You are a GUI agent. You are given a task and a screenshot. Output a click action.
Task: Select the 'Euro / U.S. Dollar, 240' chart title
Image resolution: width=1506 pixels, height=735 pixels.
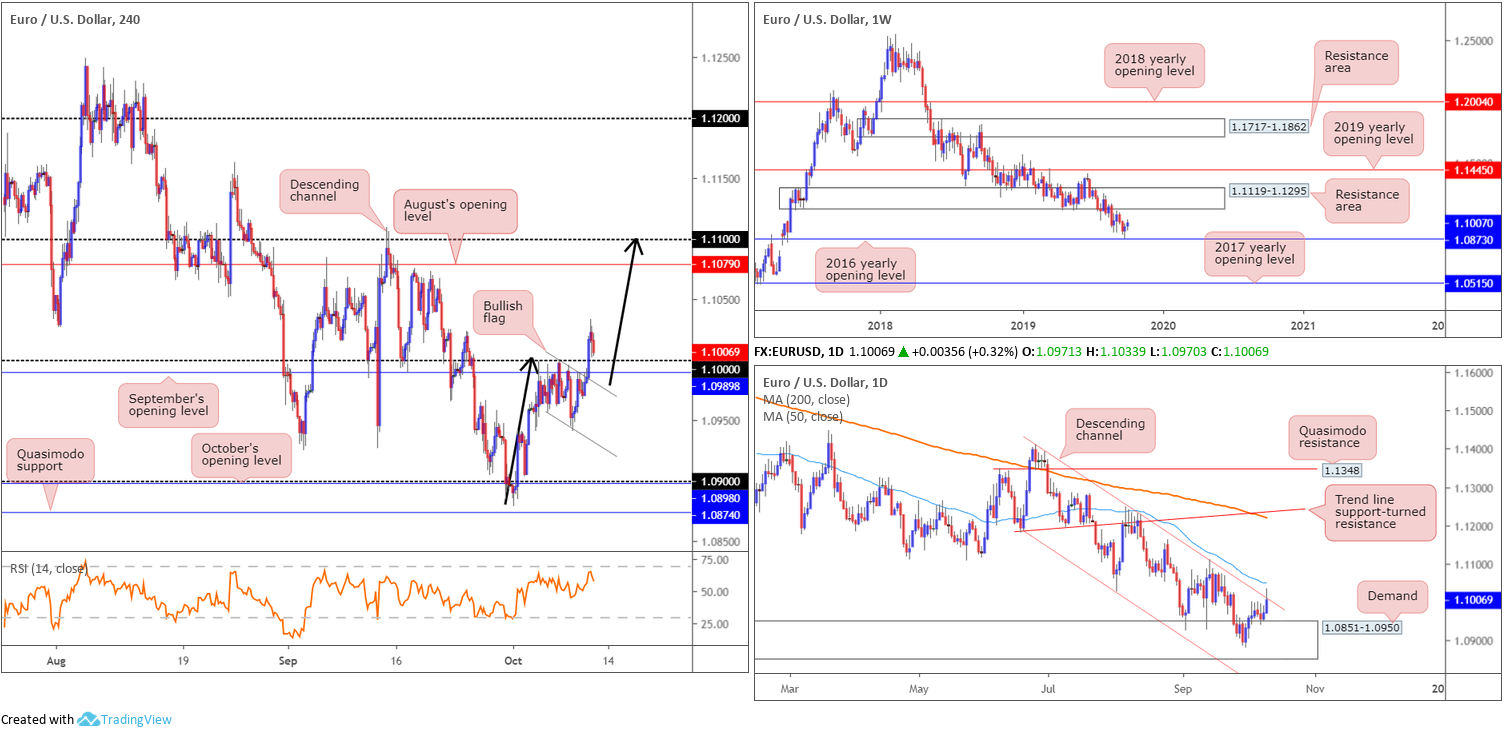point(75,18)
